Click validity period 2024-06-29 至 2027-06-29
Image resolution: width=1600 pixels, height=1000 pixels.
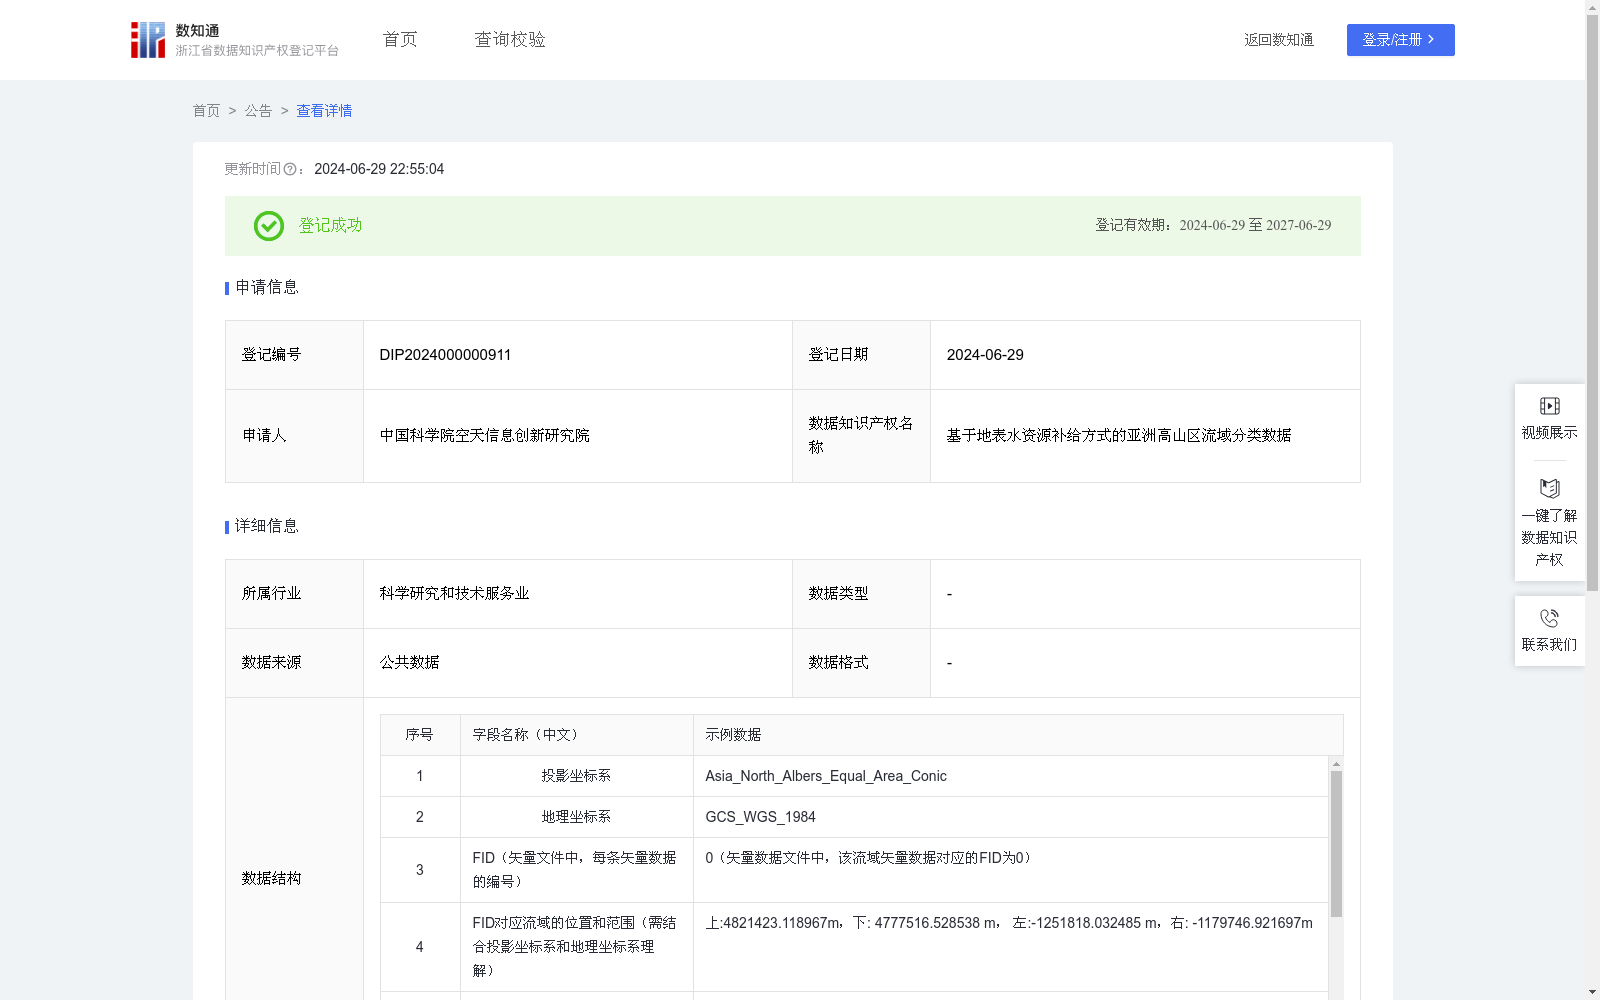point(1255,226)
